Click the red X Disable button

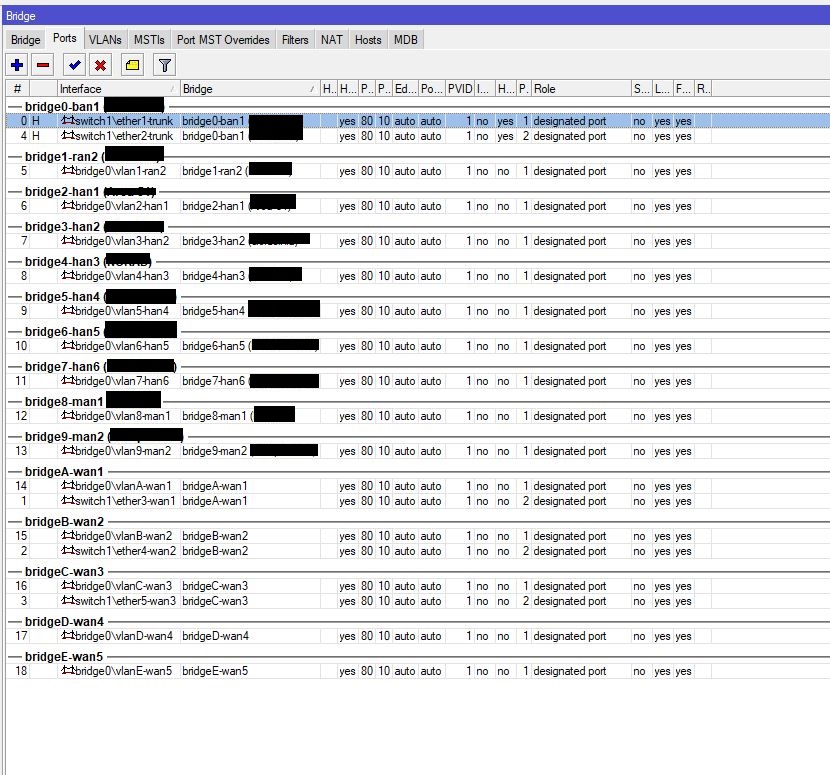pyautogui.click(x=100, y=65)
